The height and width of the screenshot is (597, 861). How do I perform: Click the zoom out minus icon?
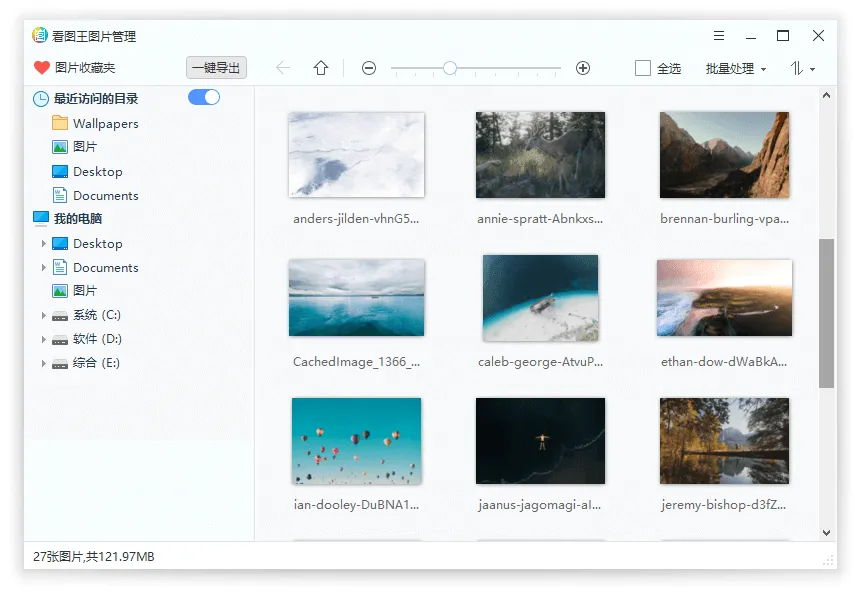[369, 68]
